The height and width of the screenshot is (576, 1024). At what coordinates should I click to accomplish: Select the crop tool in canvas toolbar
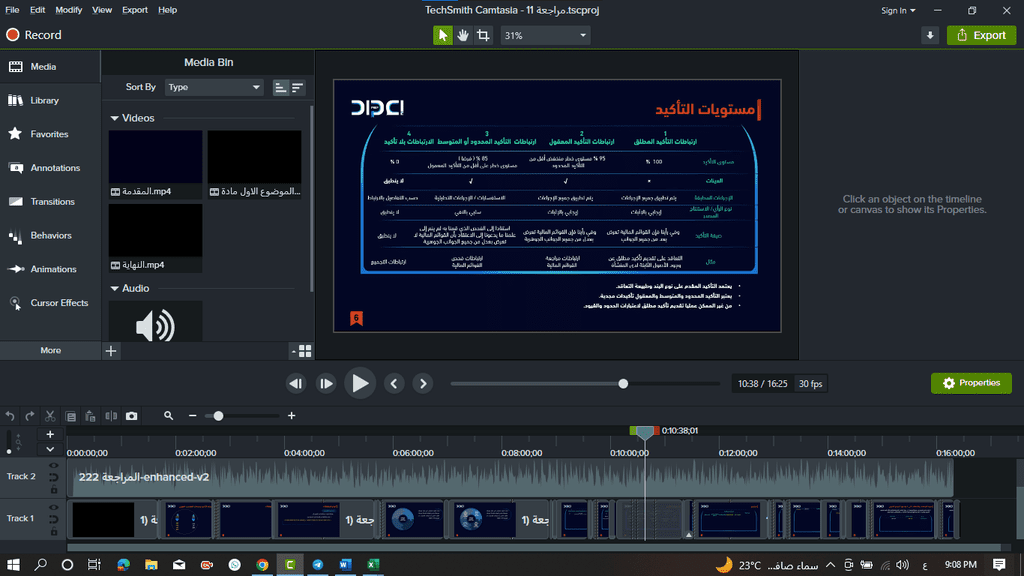point(484,35)
